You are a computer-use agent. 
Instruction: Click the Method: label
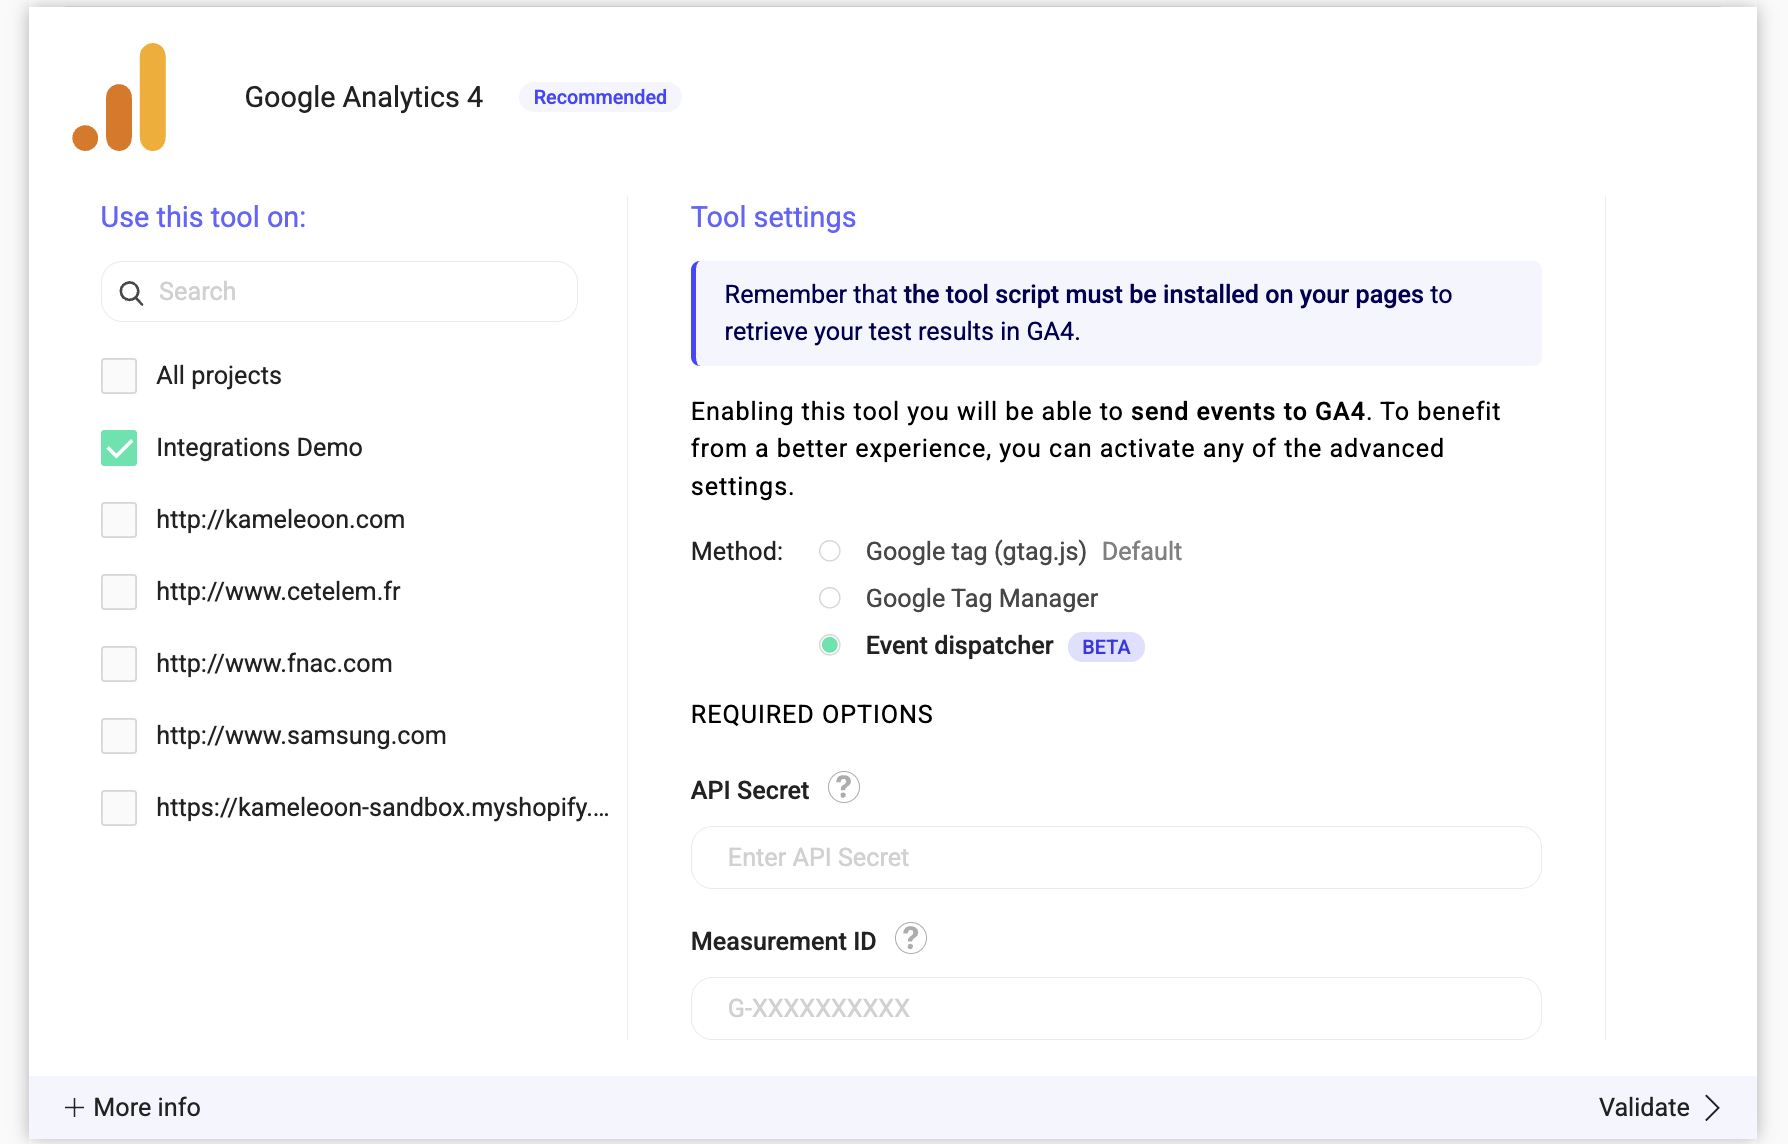click(737, 551)
